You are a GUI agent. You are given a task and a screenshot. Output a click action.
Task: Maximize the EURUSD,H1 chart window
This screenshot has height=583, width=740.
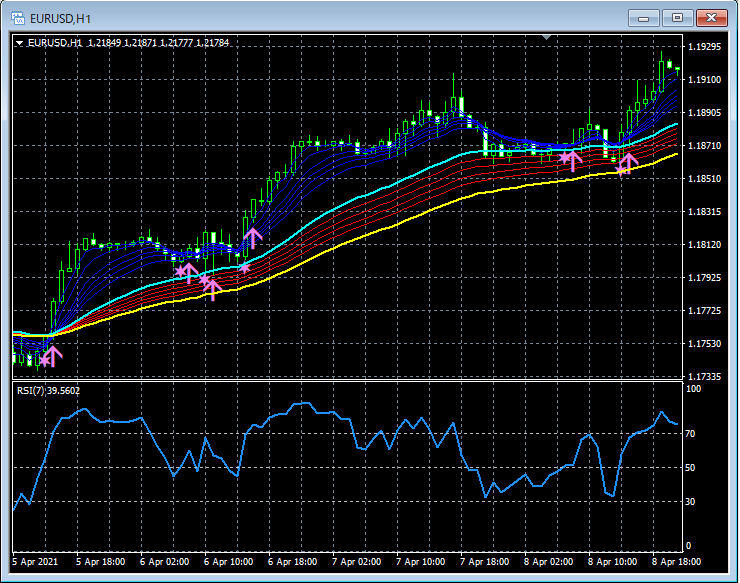point(678,18)
